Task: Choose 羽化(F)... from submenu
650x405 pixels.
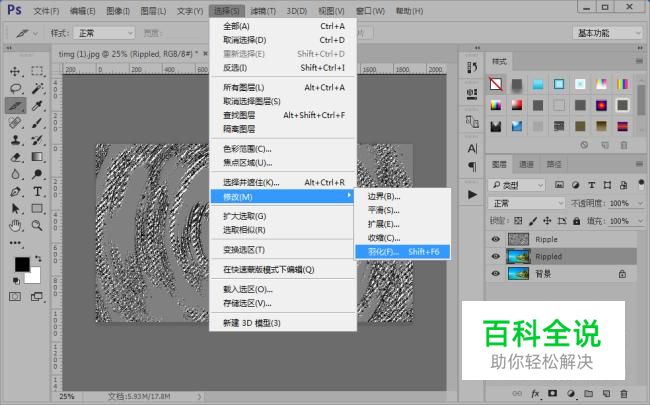Action: coord(402,252)
